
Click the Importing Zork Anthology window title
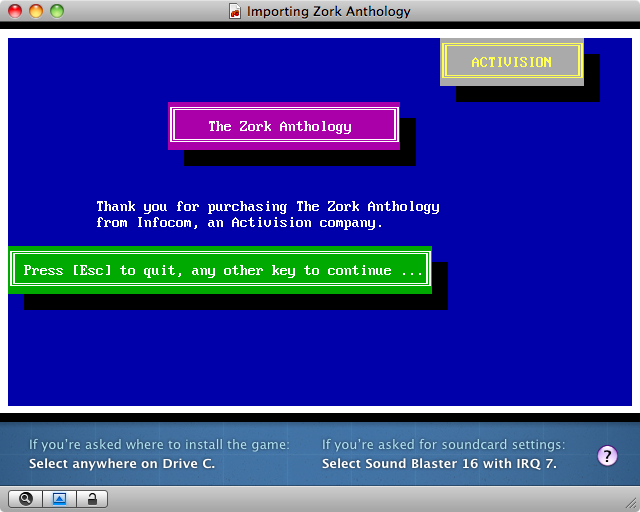click(328, 12)
